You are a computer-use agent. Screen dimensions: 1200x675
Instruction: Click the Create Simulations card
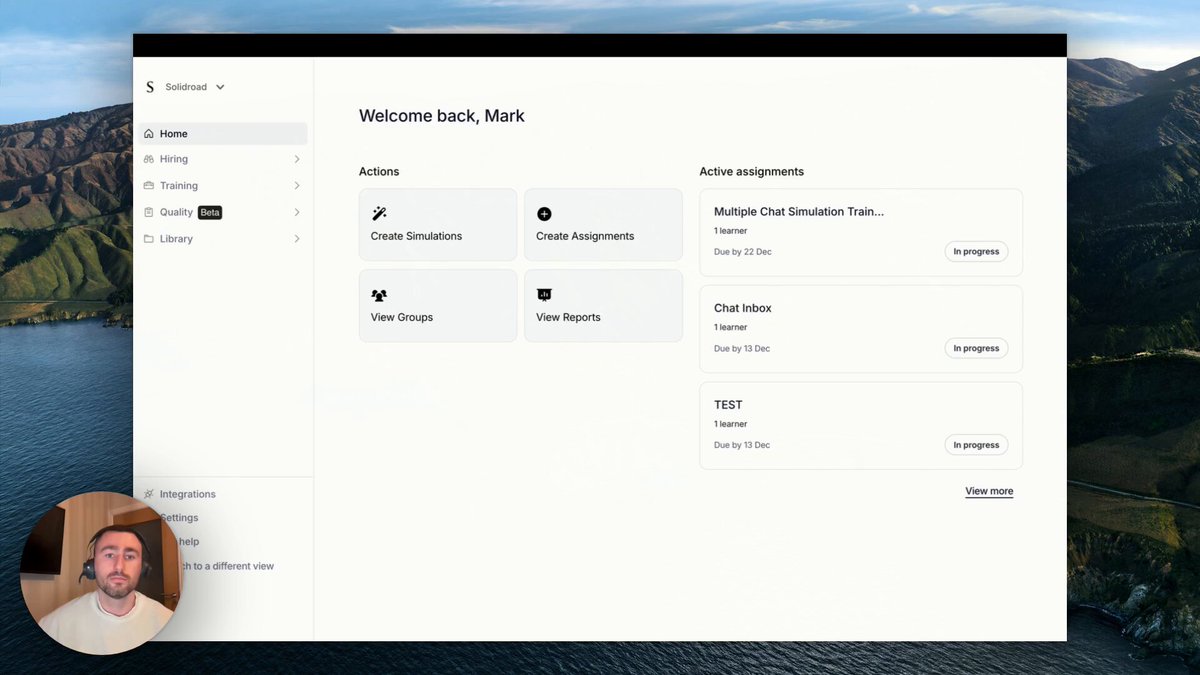point(438,225)
